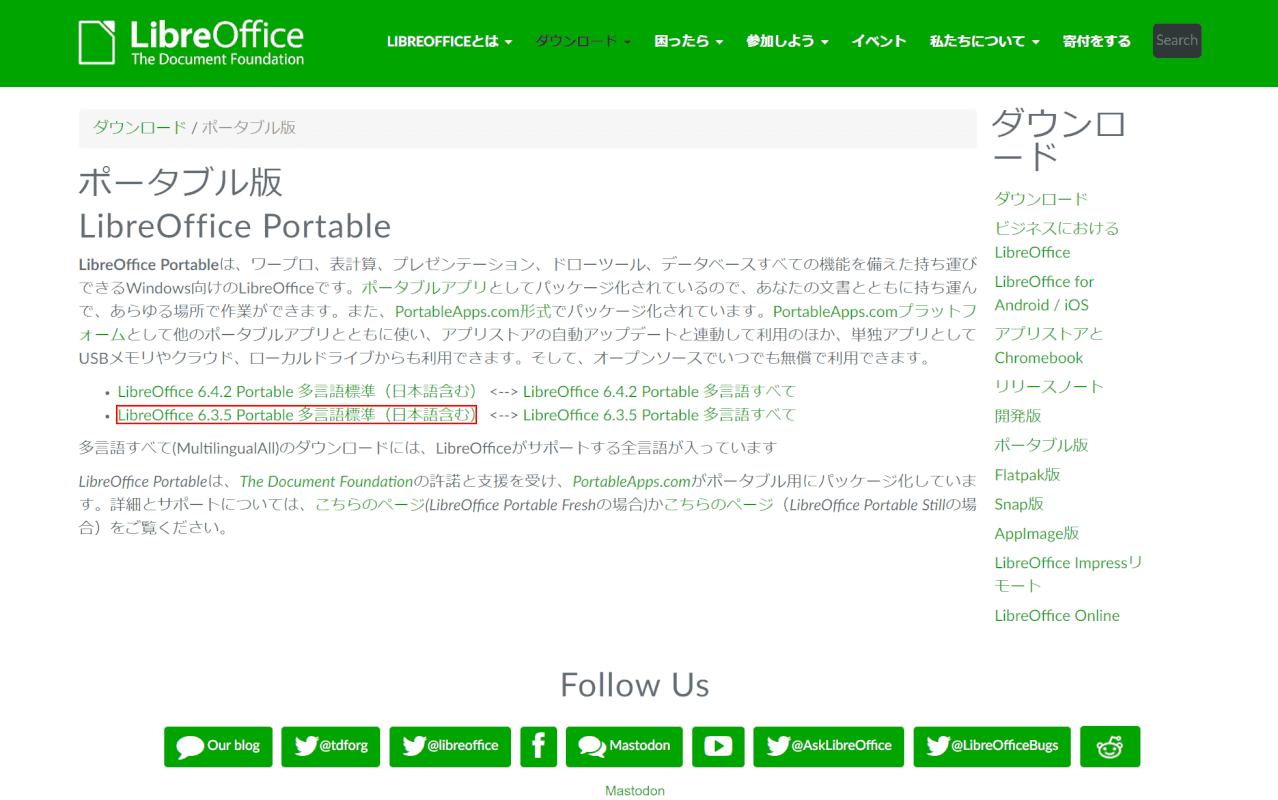
Task: Open the Our blog social button
Action: click(x=218, y=746)
